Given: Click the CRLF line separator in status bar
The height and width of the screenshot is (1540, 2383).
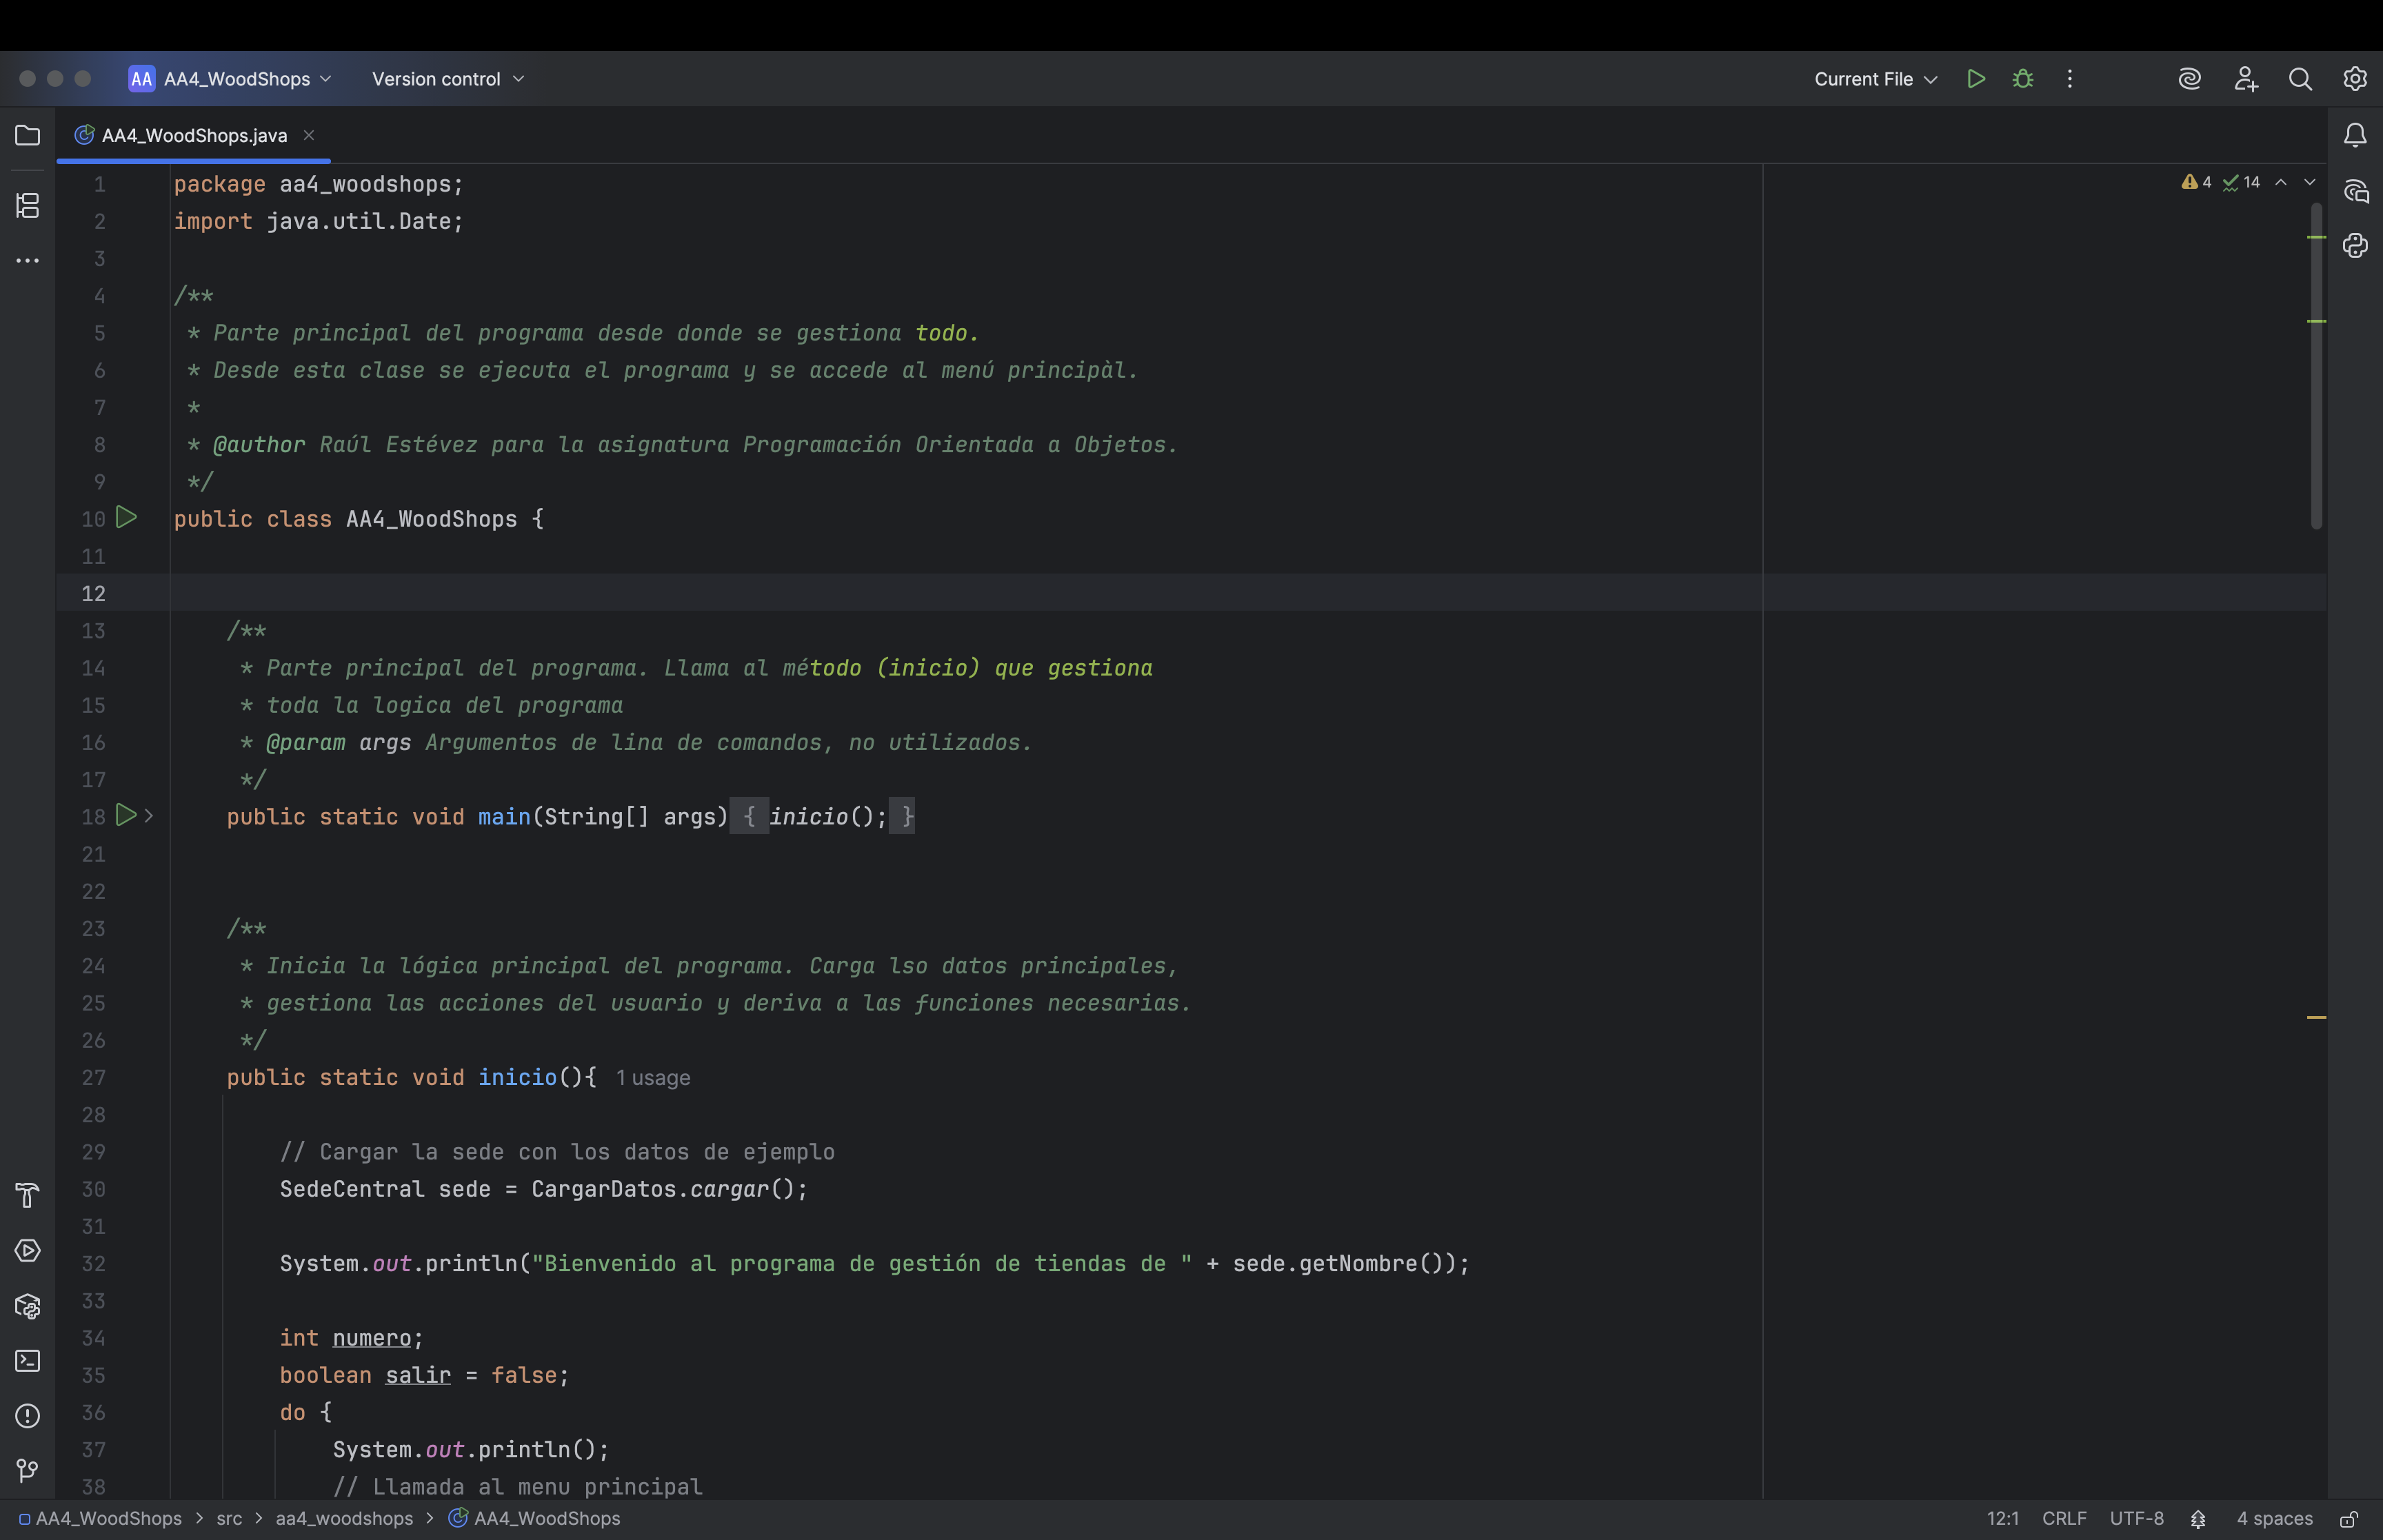Looking at the screenshot, I should [x=2063, y=1518].
